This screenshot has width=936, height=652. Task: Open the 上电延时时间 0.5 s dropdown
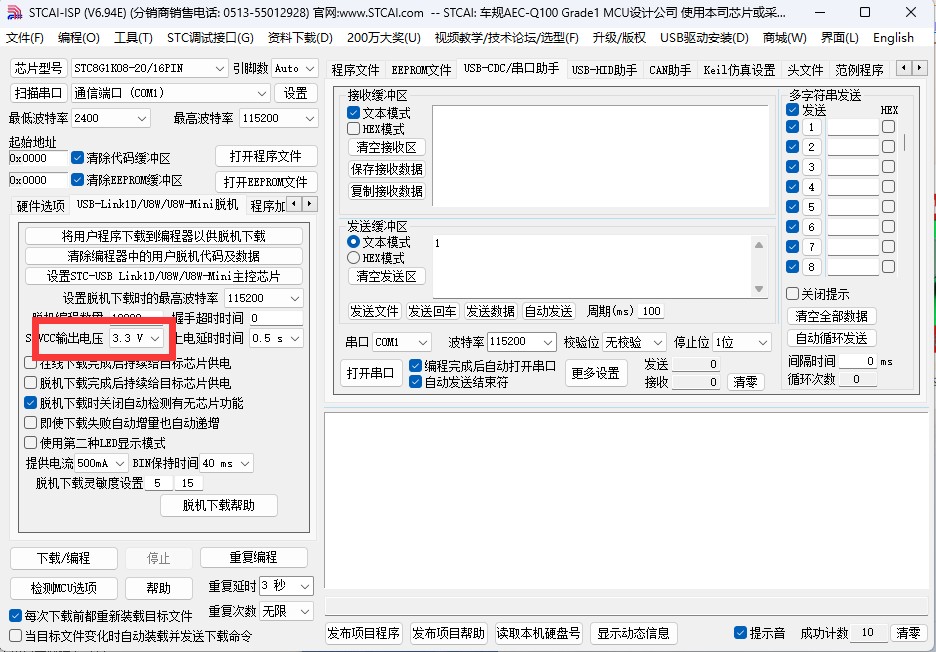(x=276, y=338)
